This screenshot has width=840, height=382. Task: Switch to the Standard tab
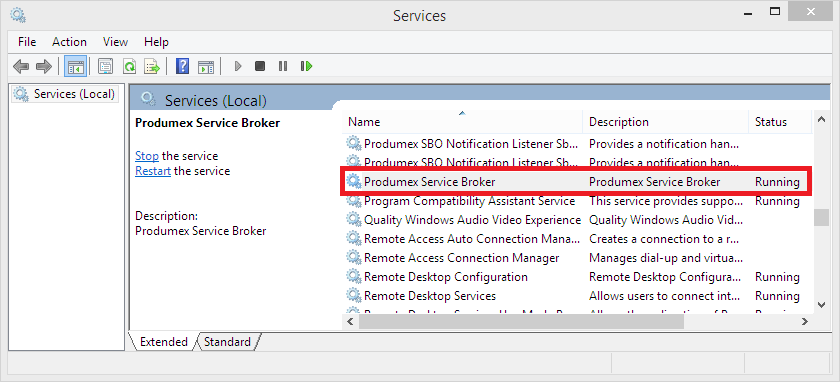[x=227, y=342]
